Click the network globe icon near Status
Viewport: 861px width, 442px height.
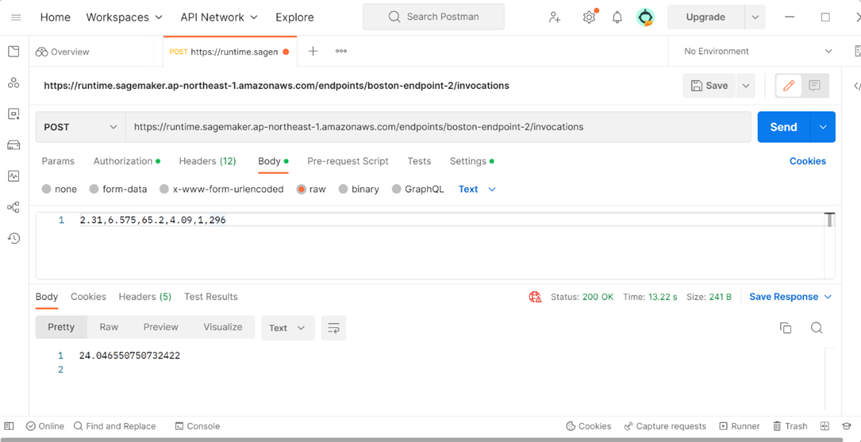535,297
